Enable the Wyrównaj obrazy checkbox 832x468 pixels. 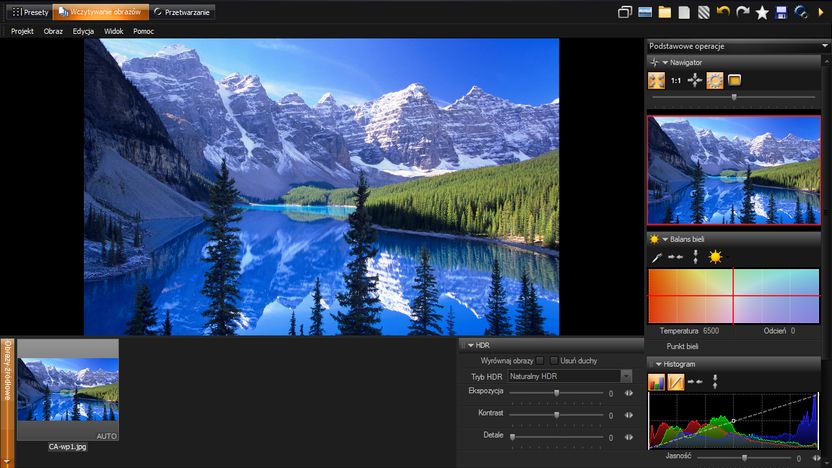(x=540, y=360)
